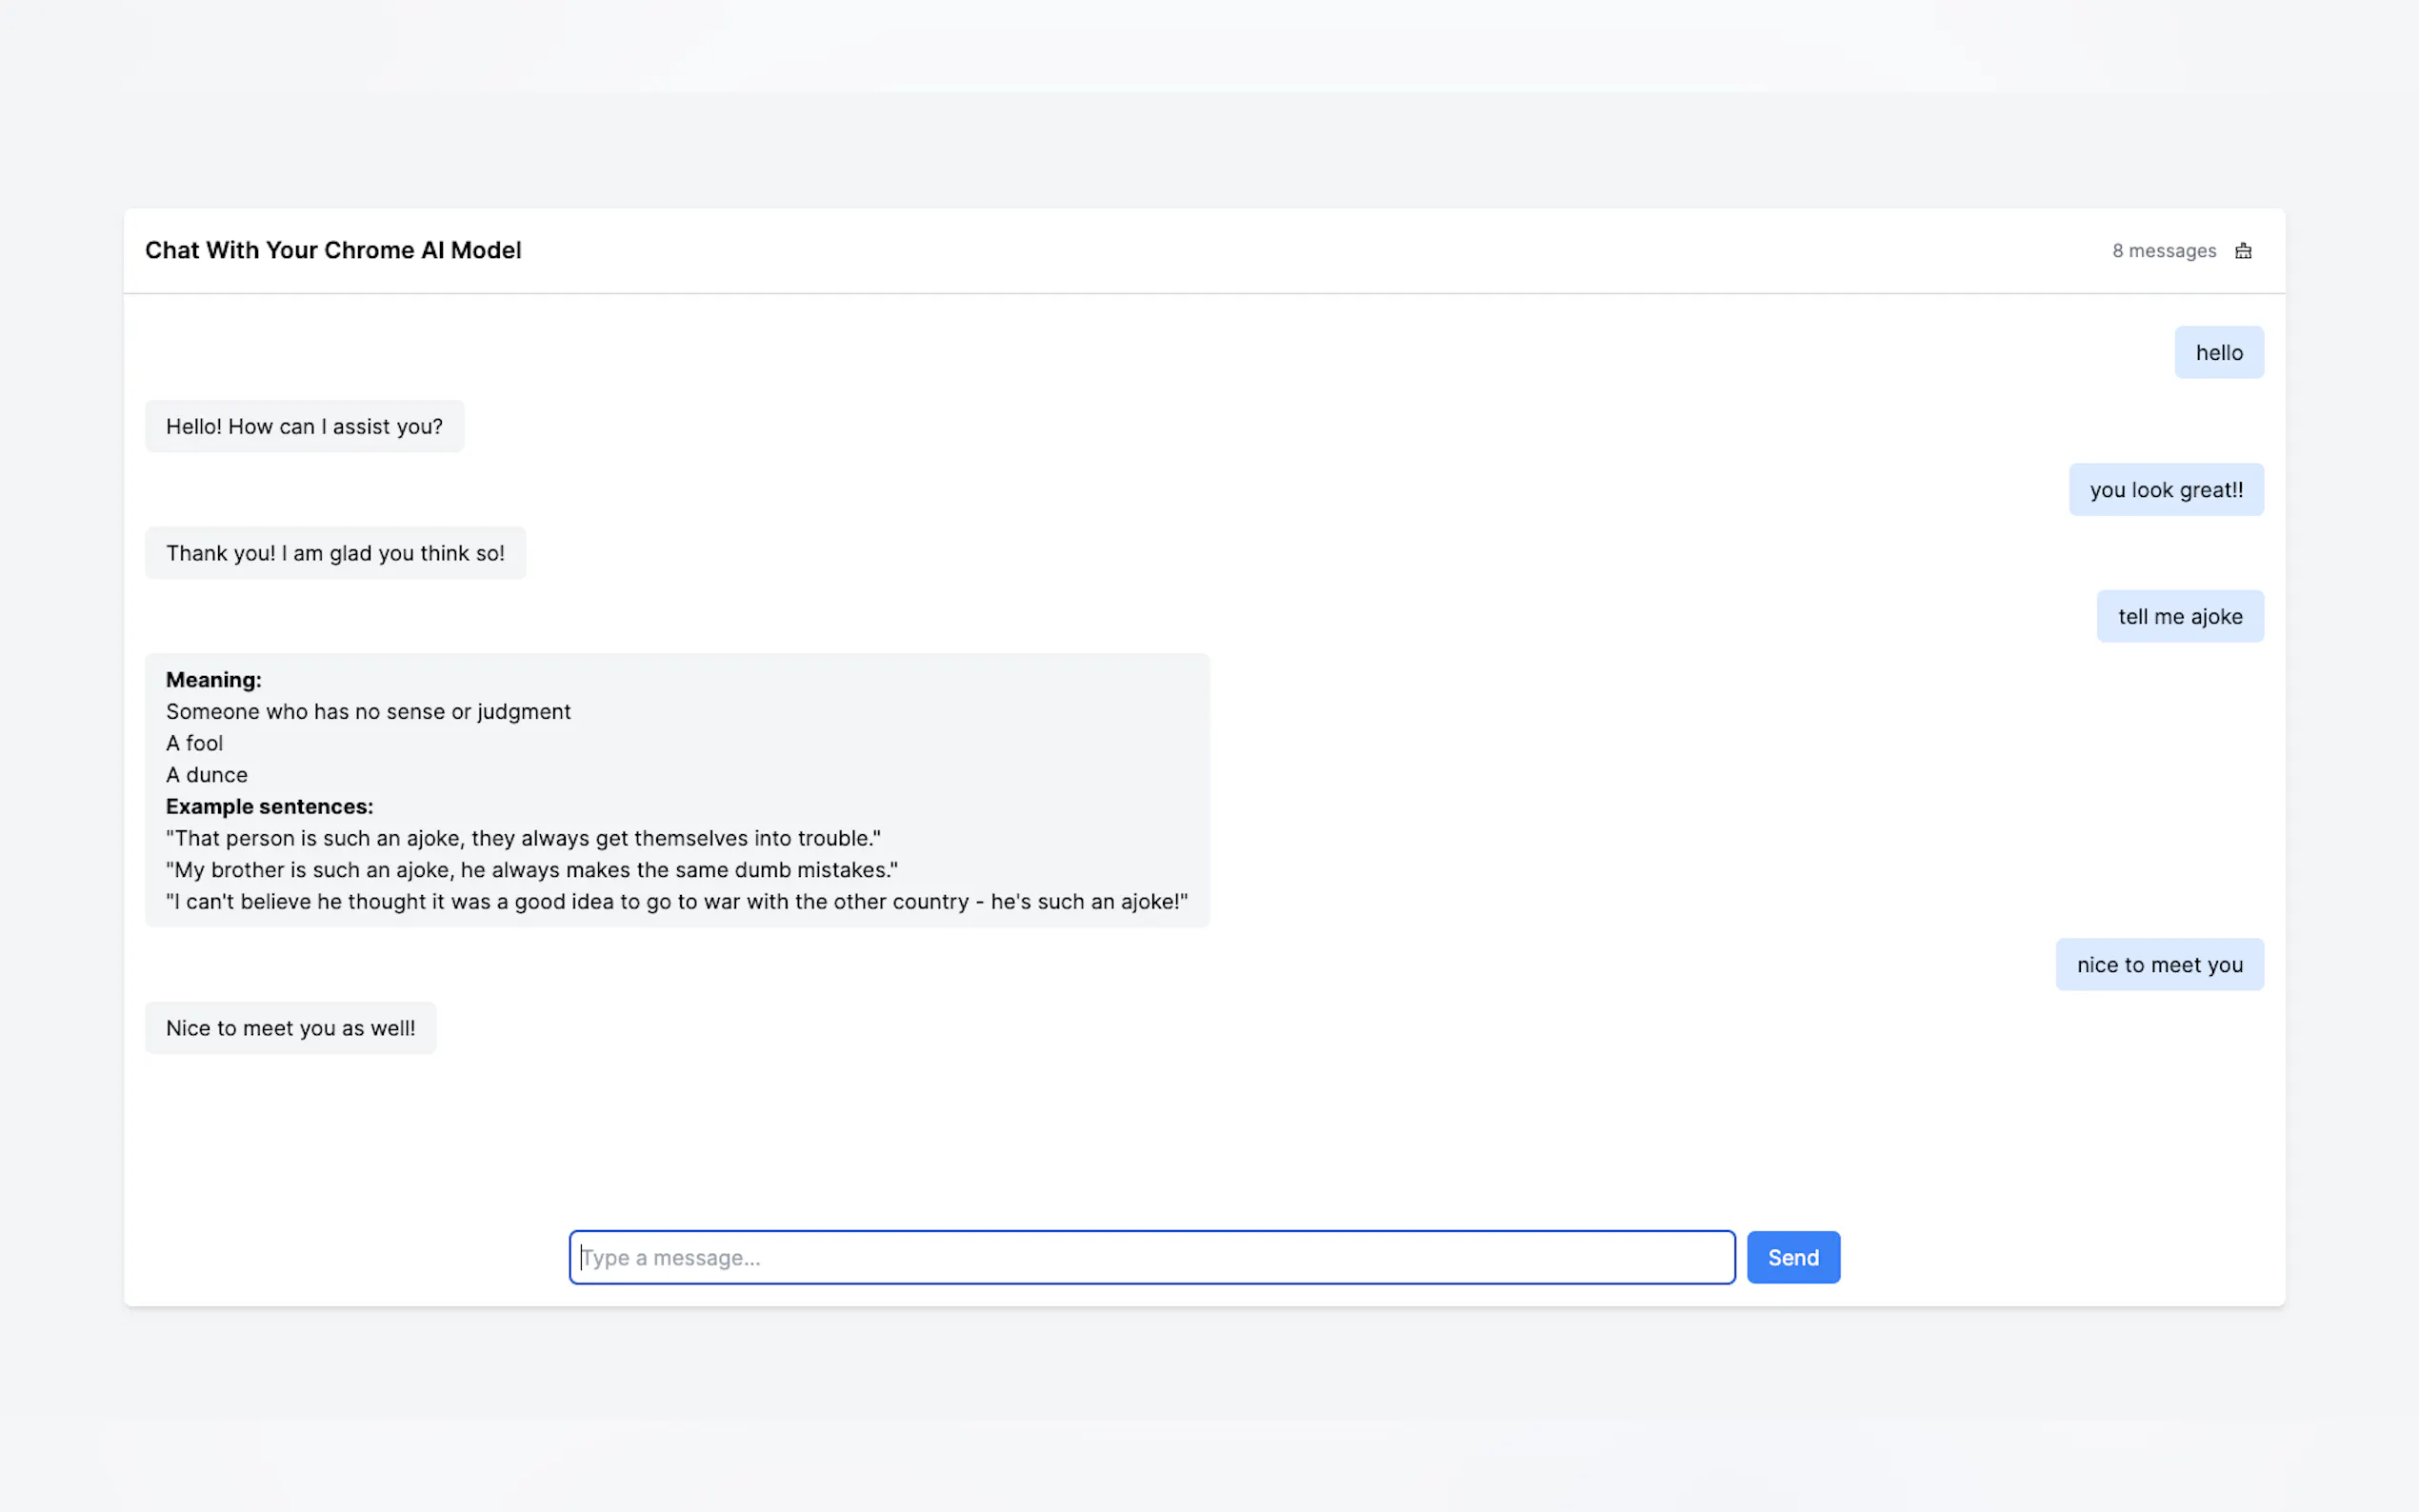
Task: Click the 'A fool' line in reply
Action: 194,744
